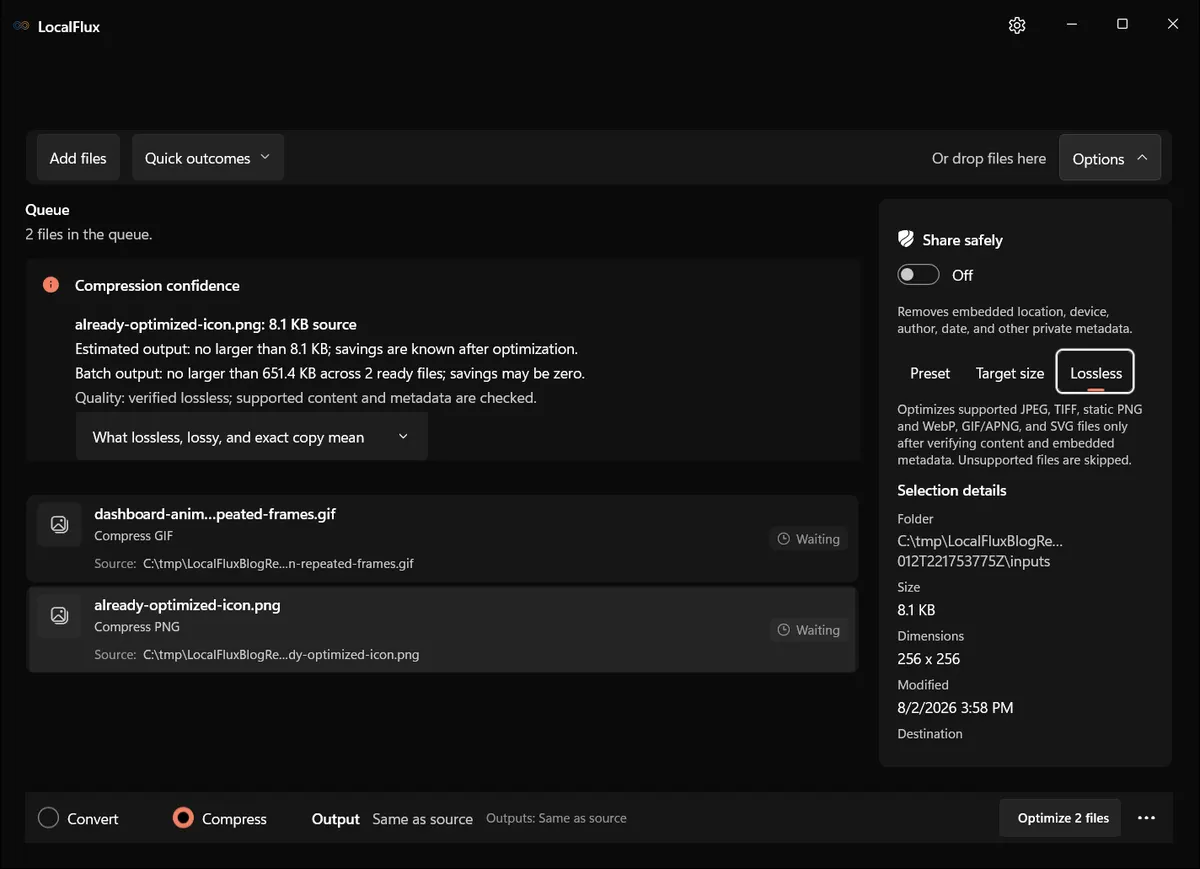Click the "Compress GIF" label
Screen dimensions: 1200x869
click(x=133, y=536)
